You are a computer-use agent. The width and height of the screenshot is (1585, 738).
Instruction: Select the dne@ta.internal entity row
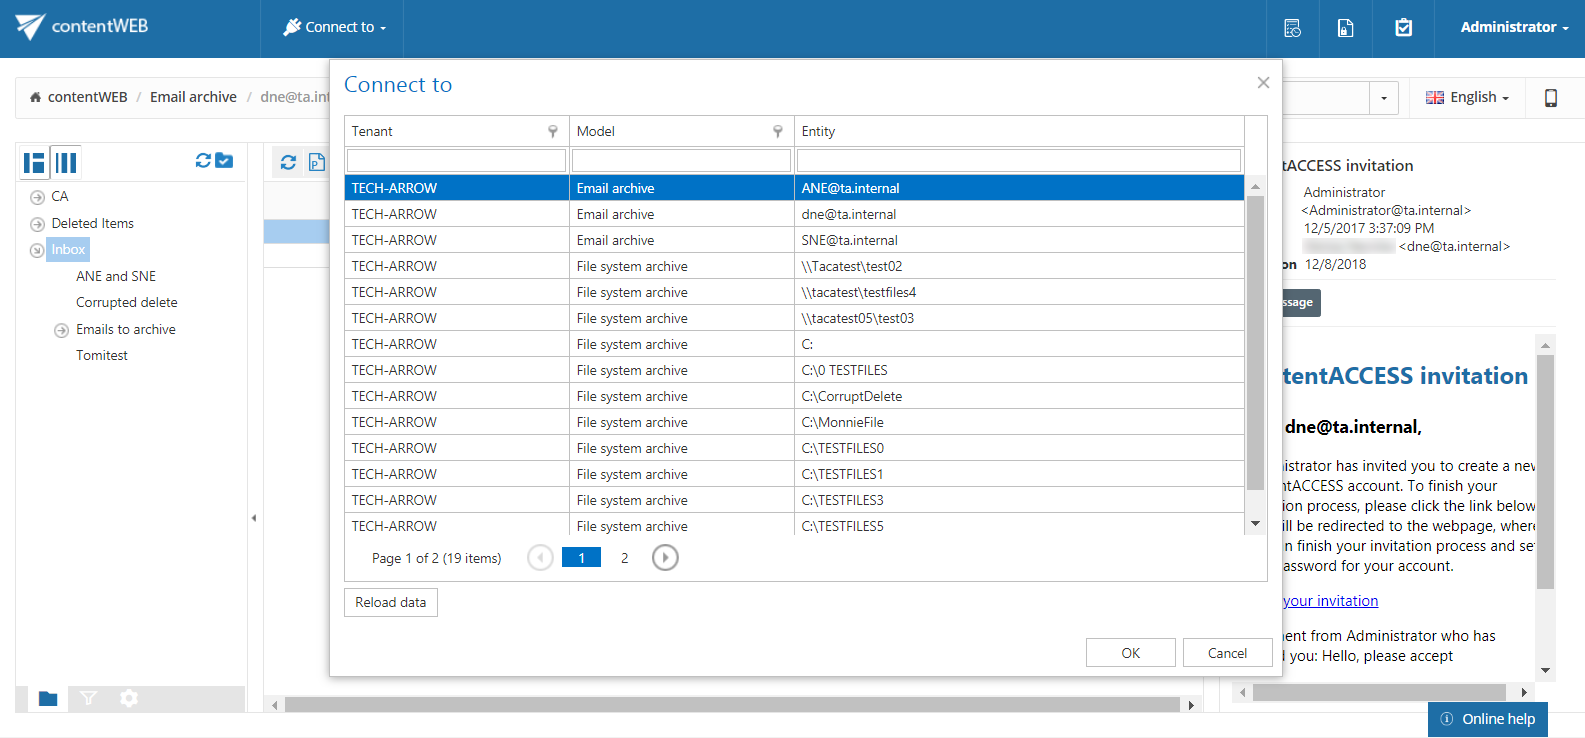pyautogui.click(x=795, y=214)
